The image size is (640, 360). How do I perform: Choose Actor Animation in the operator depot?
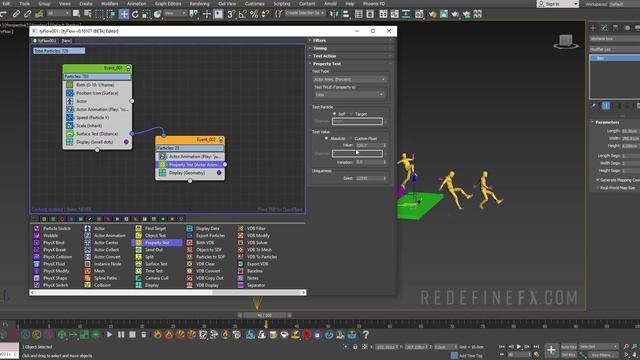(109, 236)
